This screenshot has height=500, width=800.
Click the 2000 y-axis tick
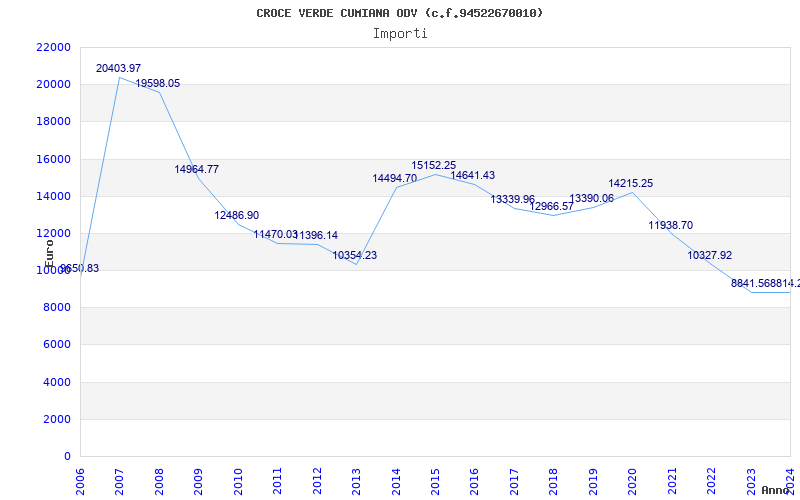point(57,419)
